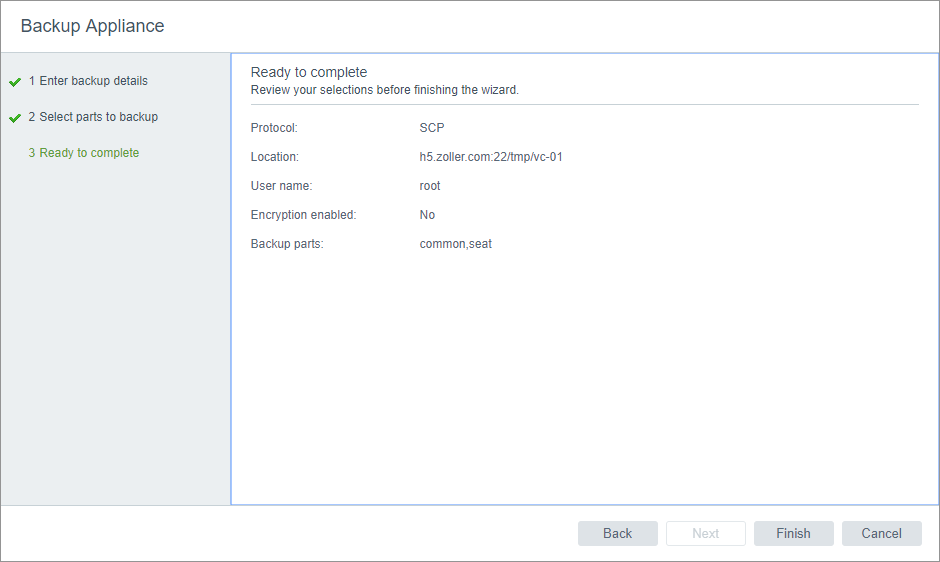940x562 pixels.
Task: Click the location value h5.zoller.com:22/tmp/vc-01
Action: pyautogui.click(x=491, y=157)
